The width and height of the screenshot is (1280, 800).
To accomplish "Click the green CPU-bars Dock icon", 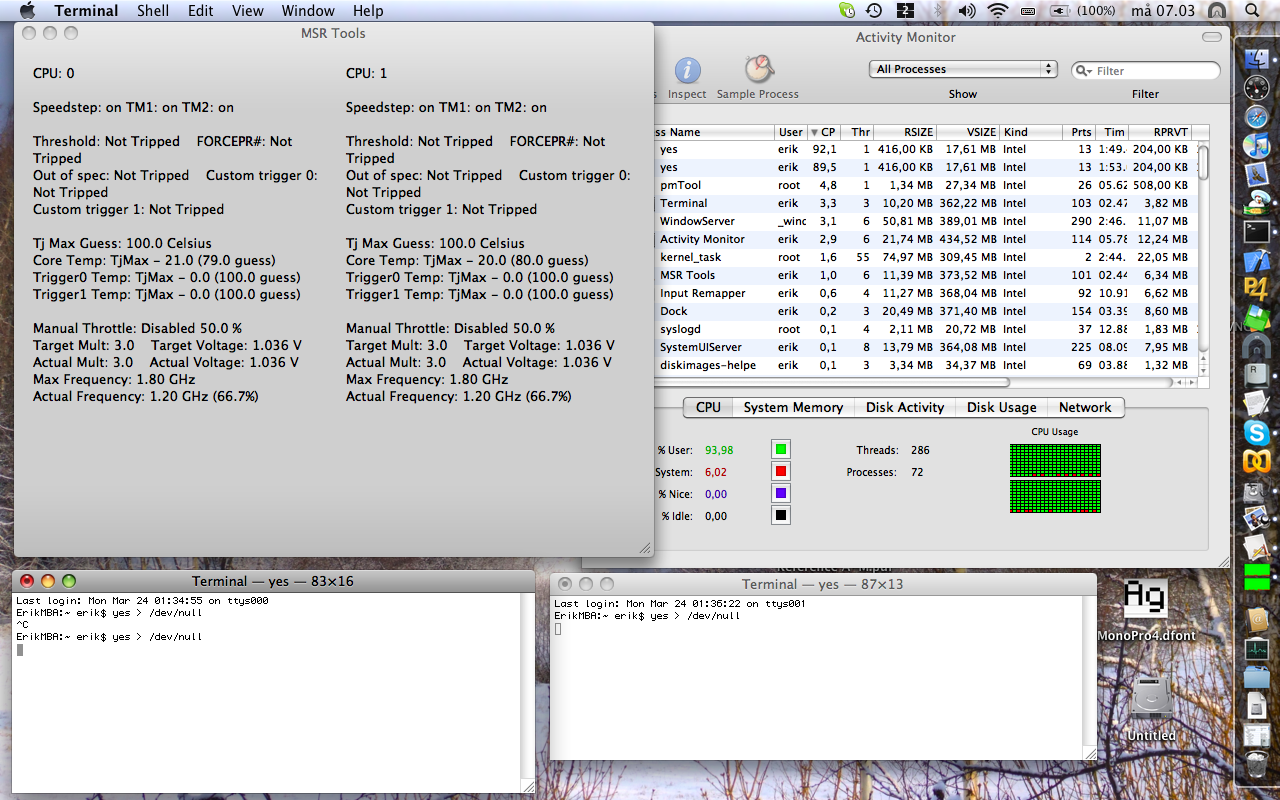I will click(1256, 577).
